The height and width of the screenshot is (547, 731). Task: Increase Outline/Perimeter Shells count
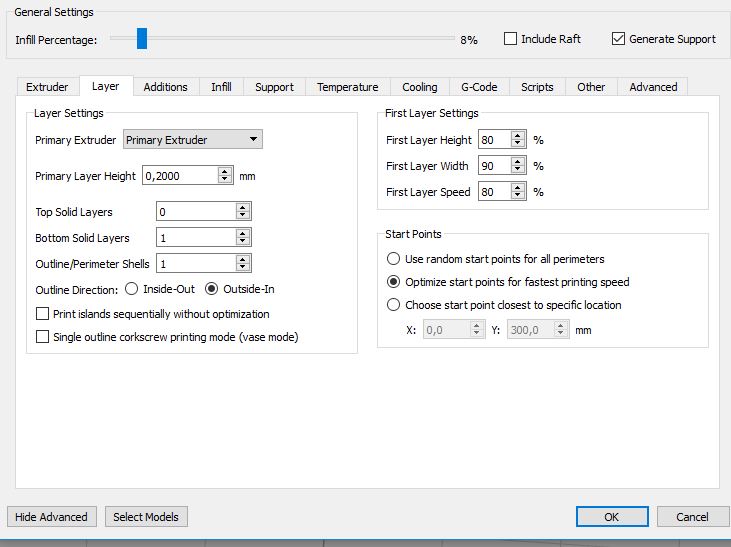pyautogui.click(x=243, y=259)
